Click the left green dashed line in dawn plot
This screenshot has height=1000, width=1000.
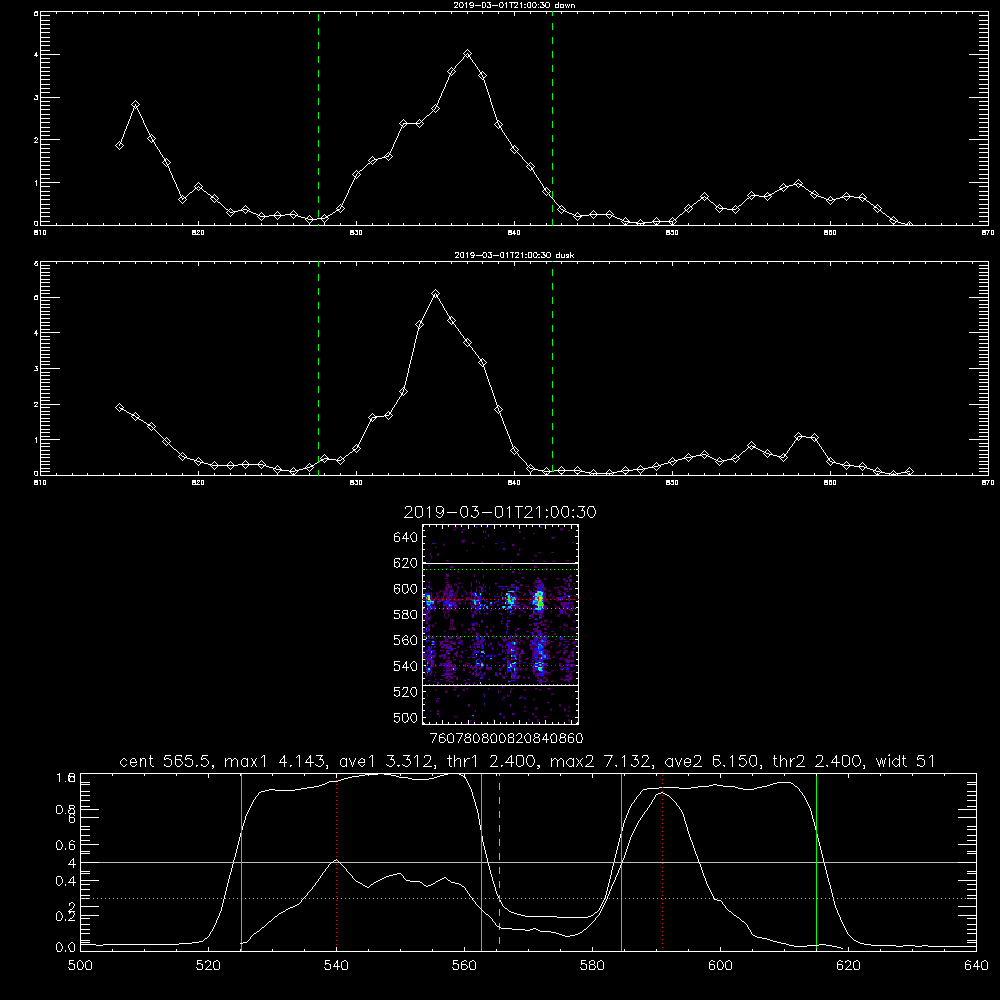point(318,118)
